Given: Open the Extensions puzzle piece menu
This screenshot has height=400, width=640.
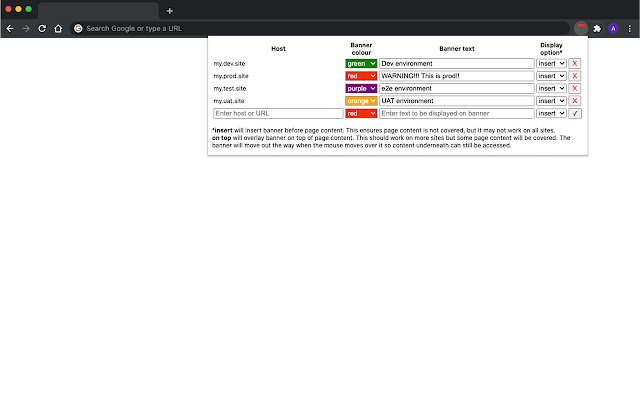Looking at the screenshot, I should click(597, 29).
